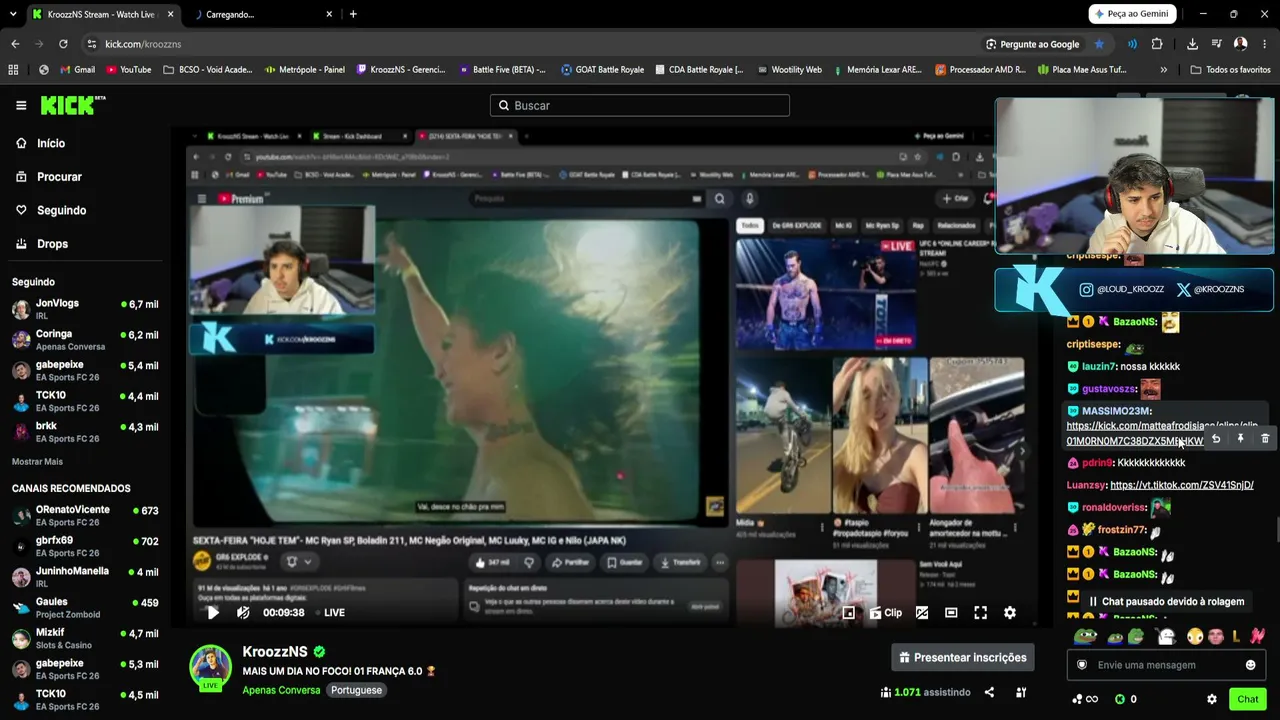Image resolution: width=1280 pixels, height=720 pixels.
Task: Delete MASSIMO23M's chat message
Action: pyautogui.click(x=1265, y=438)
